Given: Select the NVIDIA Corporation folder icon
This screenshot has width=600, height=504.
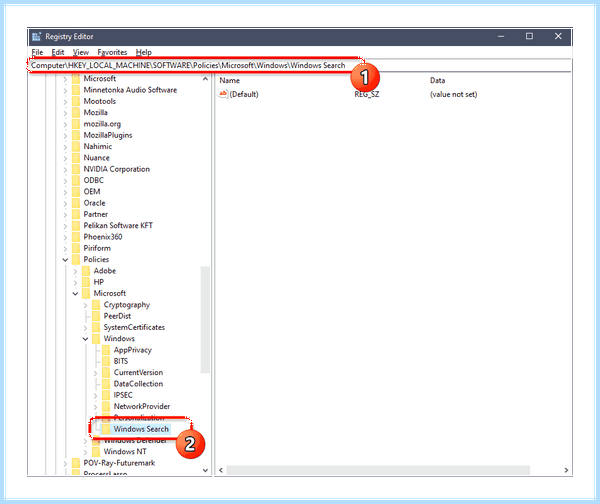Looking at the screenshot, I should 76,169.
